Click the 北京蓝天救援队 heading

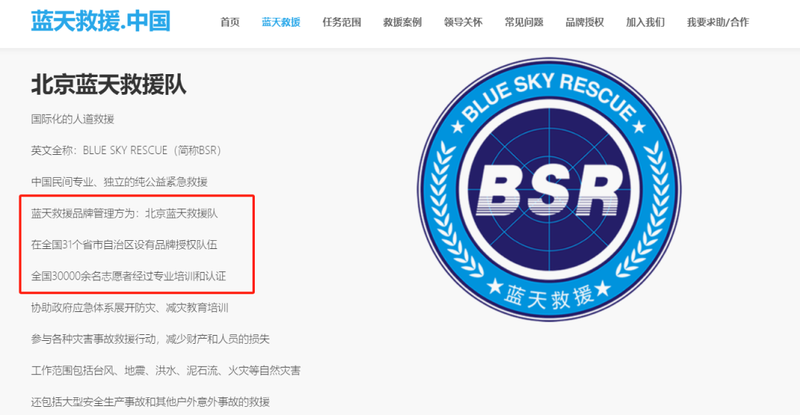[109, 85]
